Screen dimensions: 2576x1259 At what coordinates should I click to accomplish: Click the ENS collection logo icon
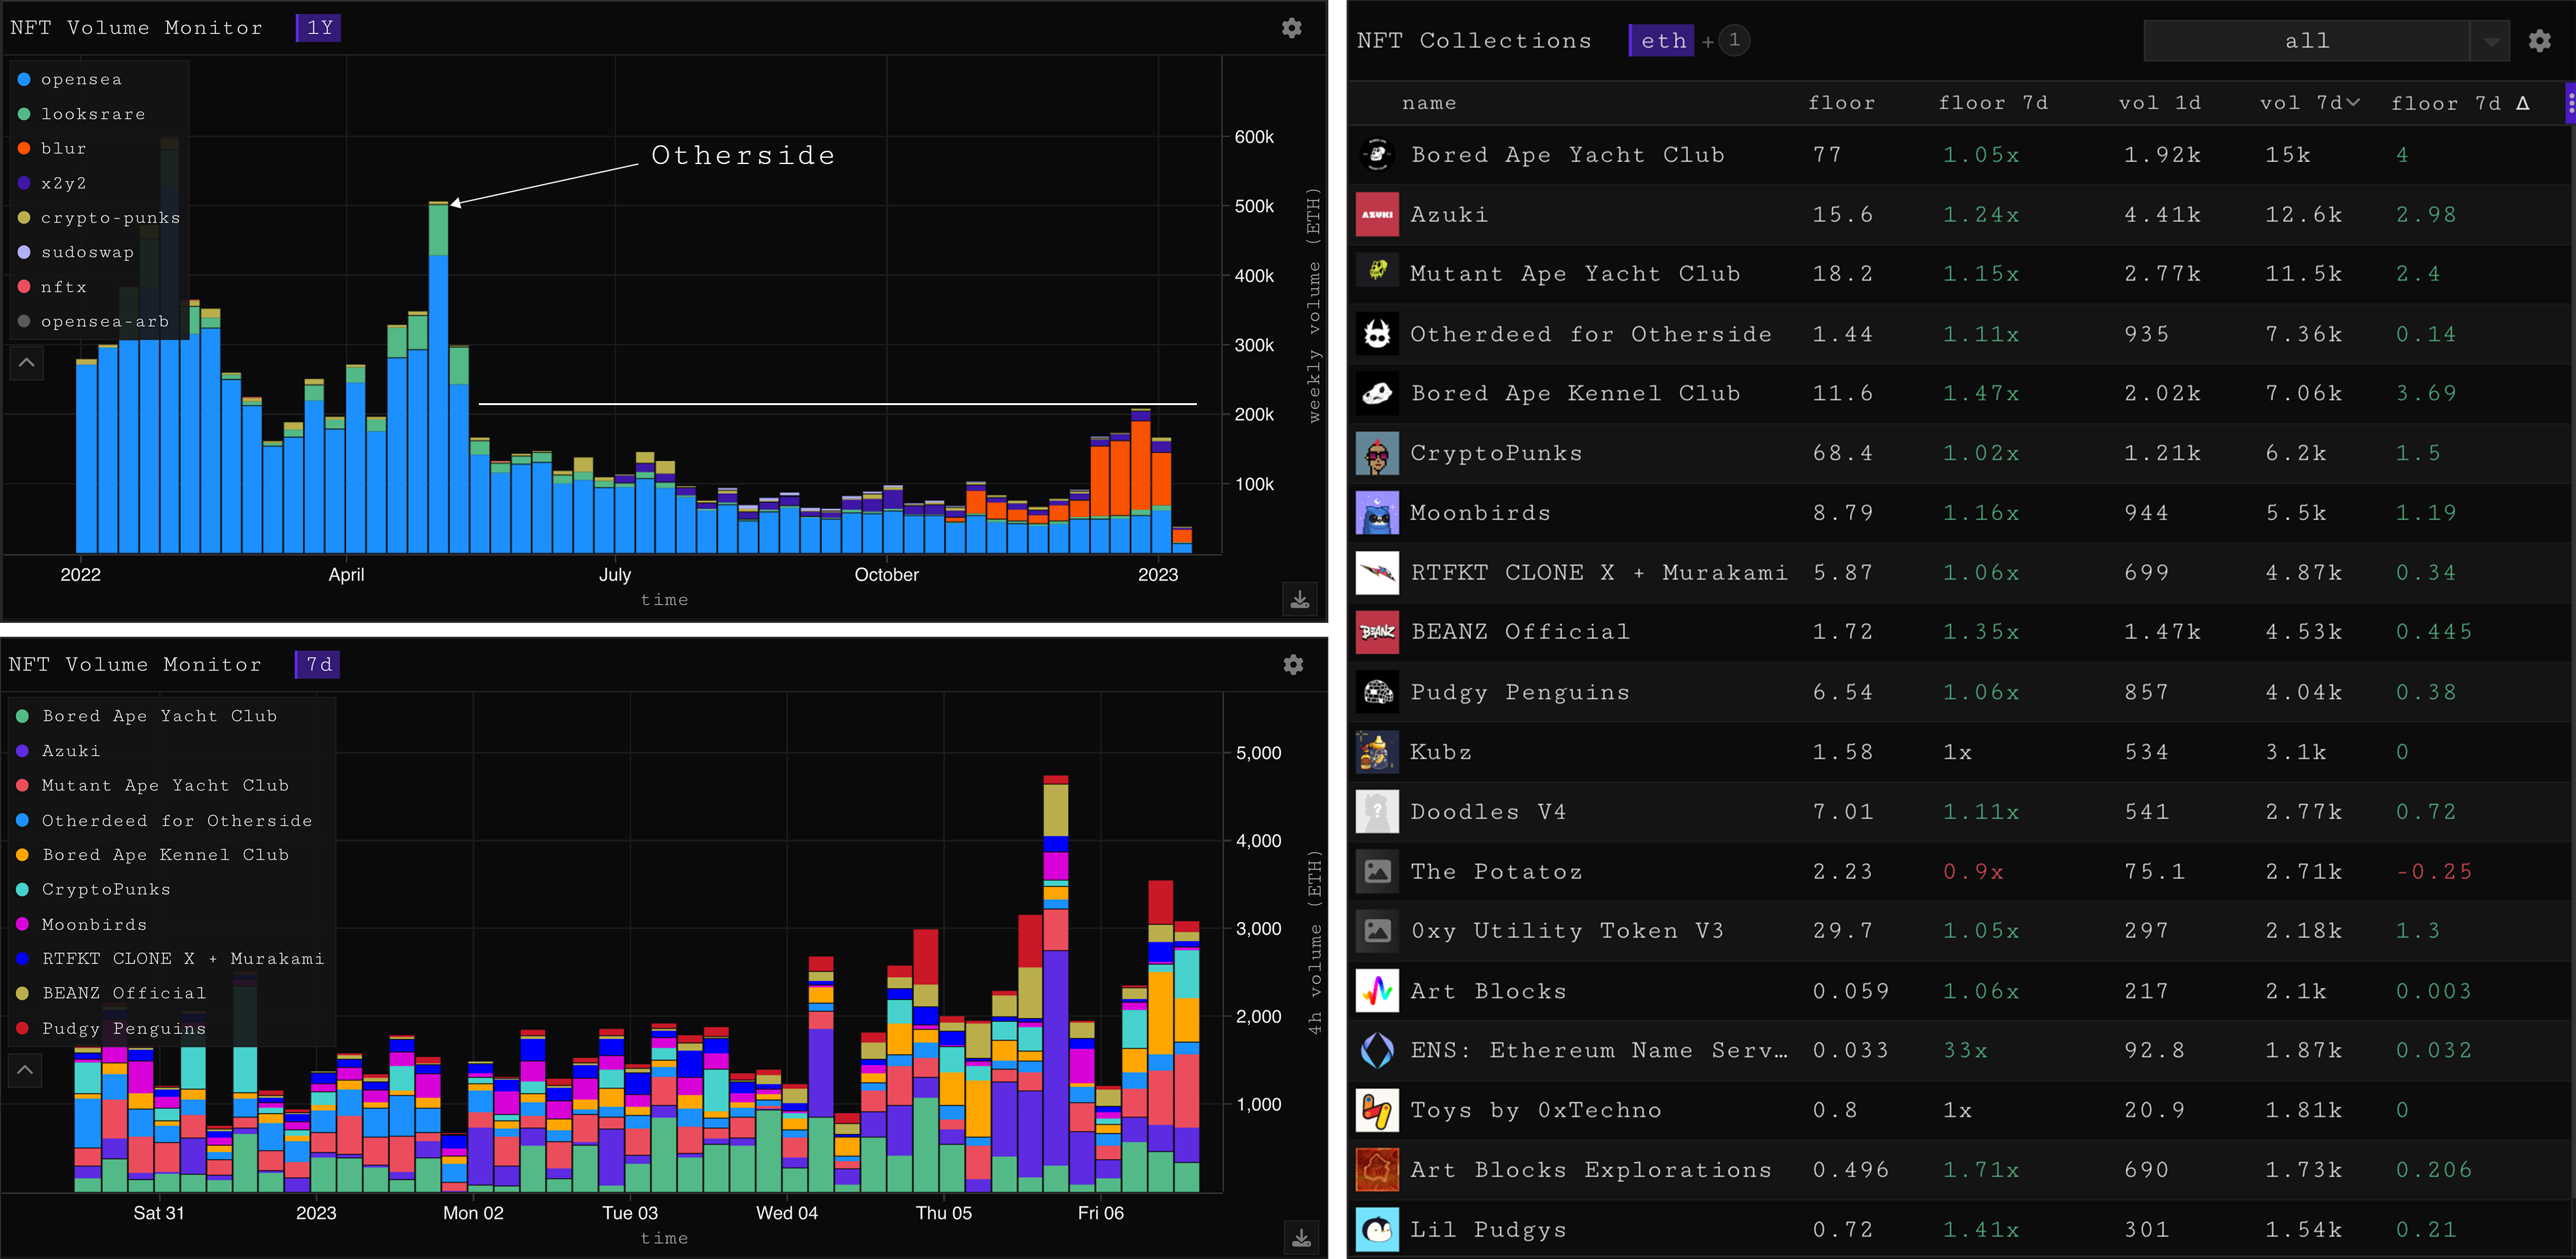pyautogui.click(x=1377, y=1050)
